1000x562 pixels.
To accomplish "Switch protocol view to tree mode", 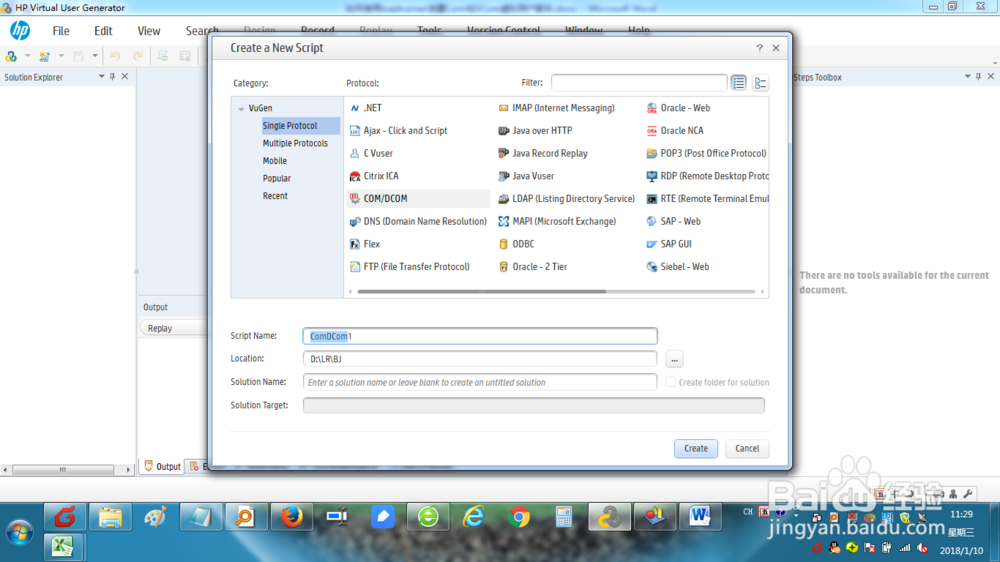I will point(760,83).
